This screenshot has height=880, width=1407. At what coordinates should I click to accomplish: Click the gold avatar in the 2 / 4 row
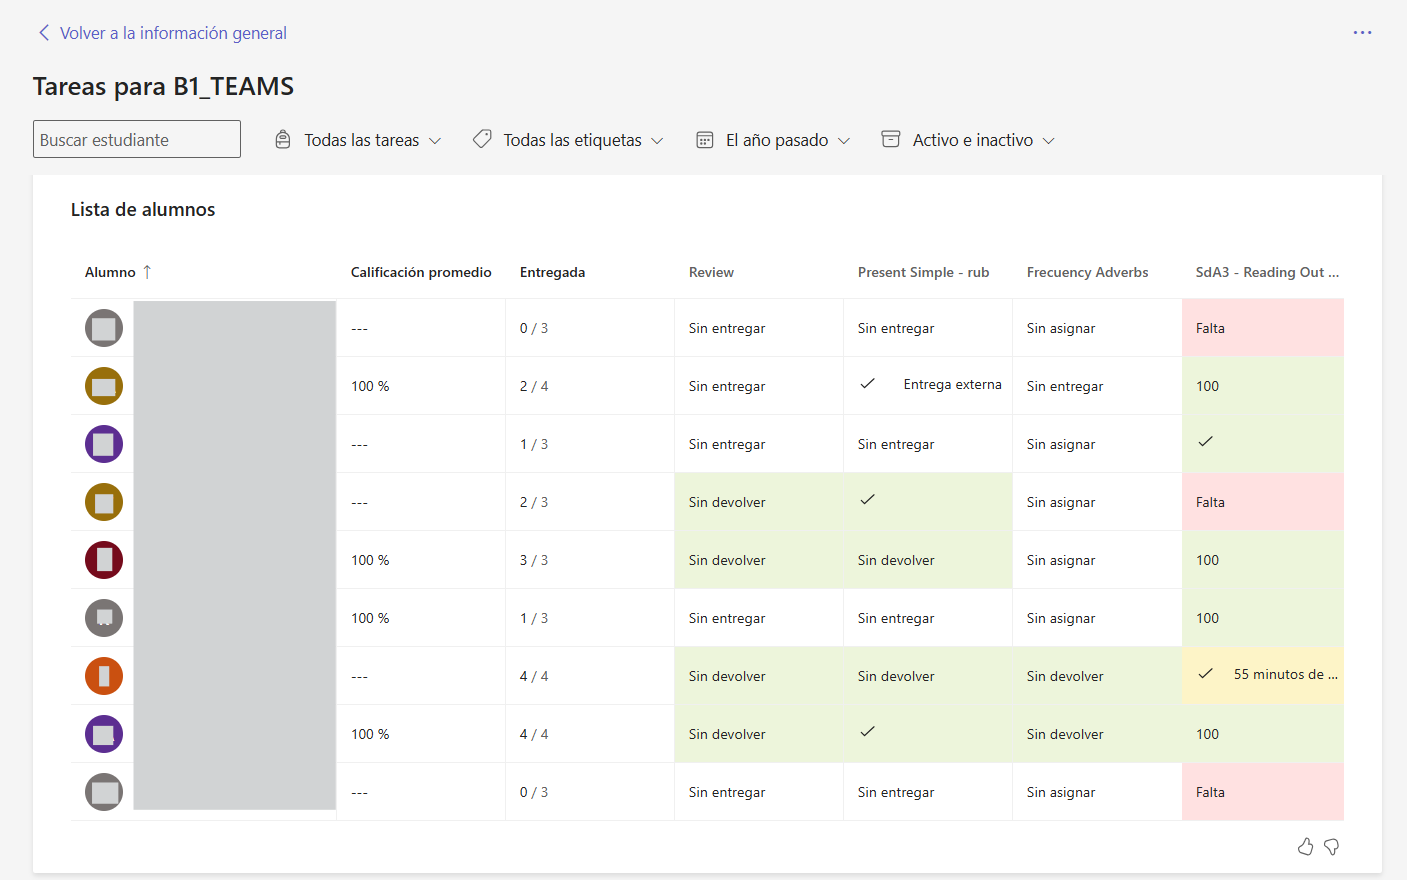104,386
